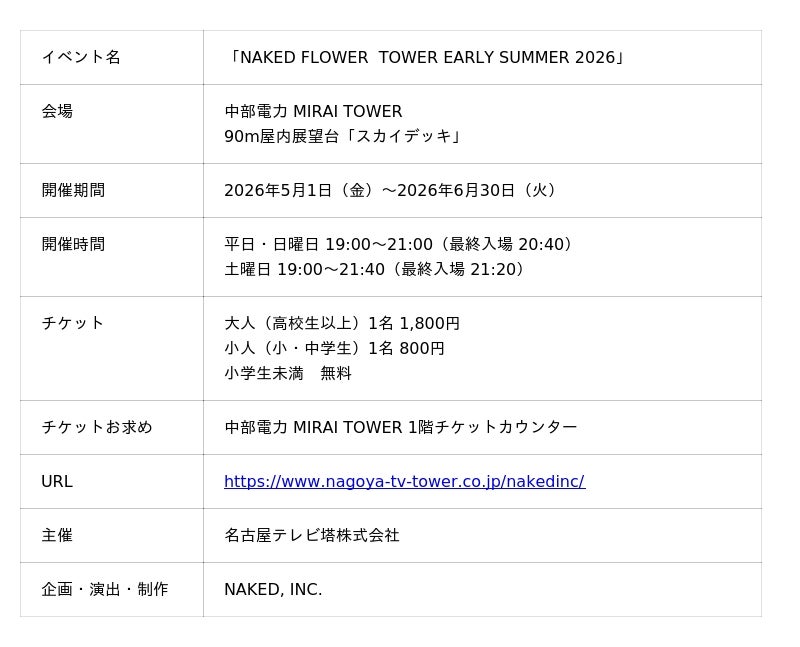The image size is (800, 647).
Task: Click the 中部電力 MIRAI TOWER venue text
Action: click(313, 111)
